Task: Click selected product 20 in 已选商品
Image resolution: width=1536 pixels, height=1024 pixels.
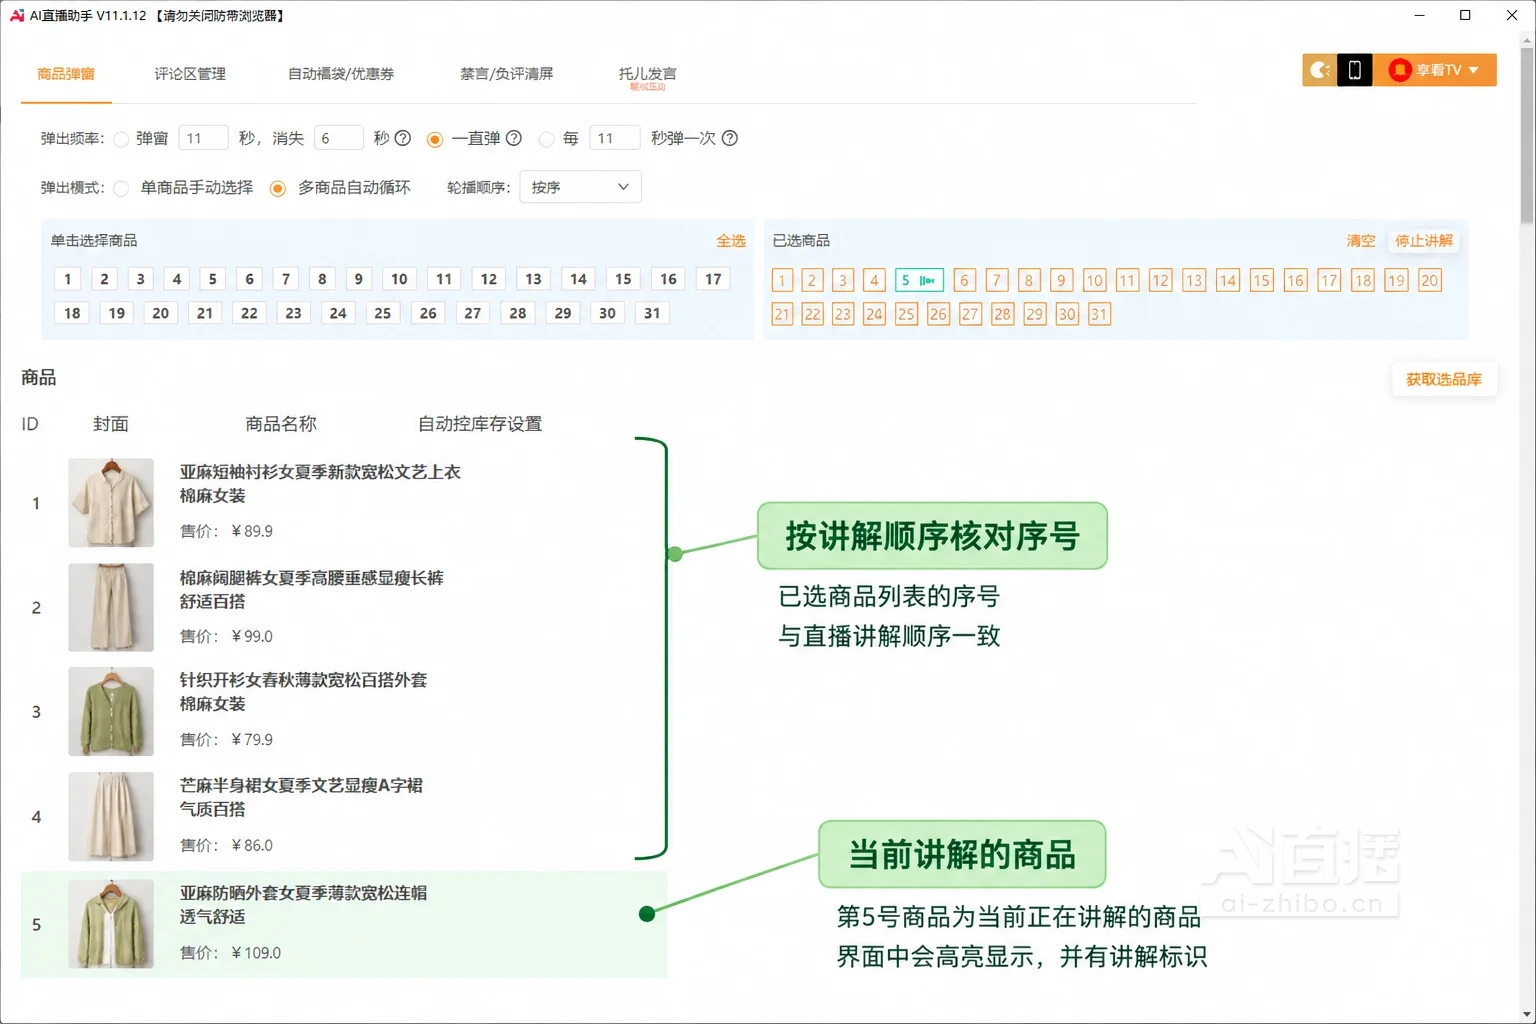Action: [1430, 281]
